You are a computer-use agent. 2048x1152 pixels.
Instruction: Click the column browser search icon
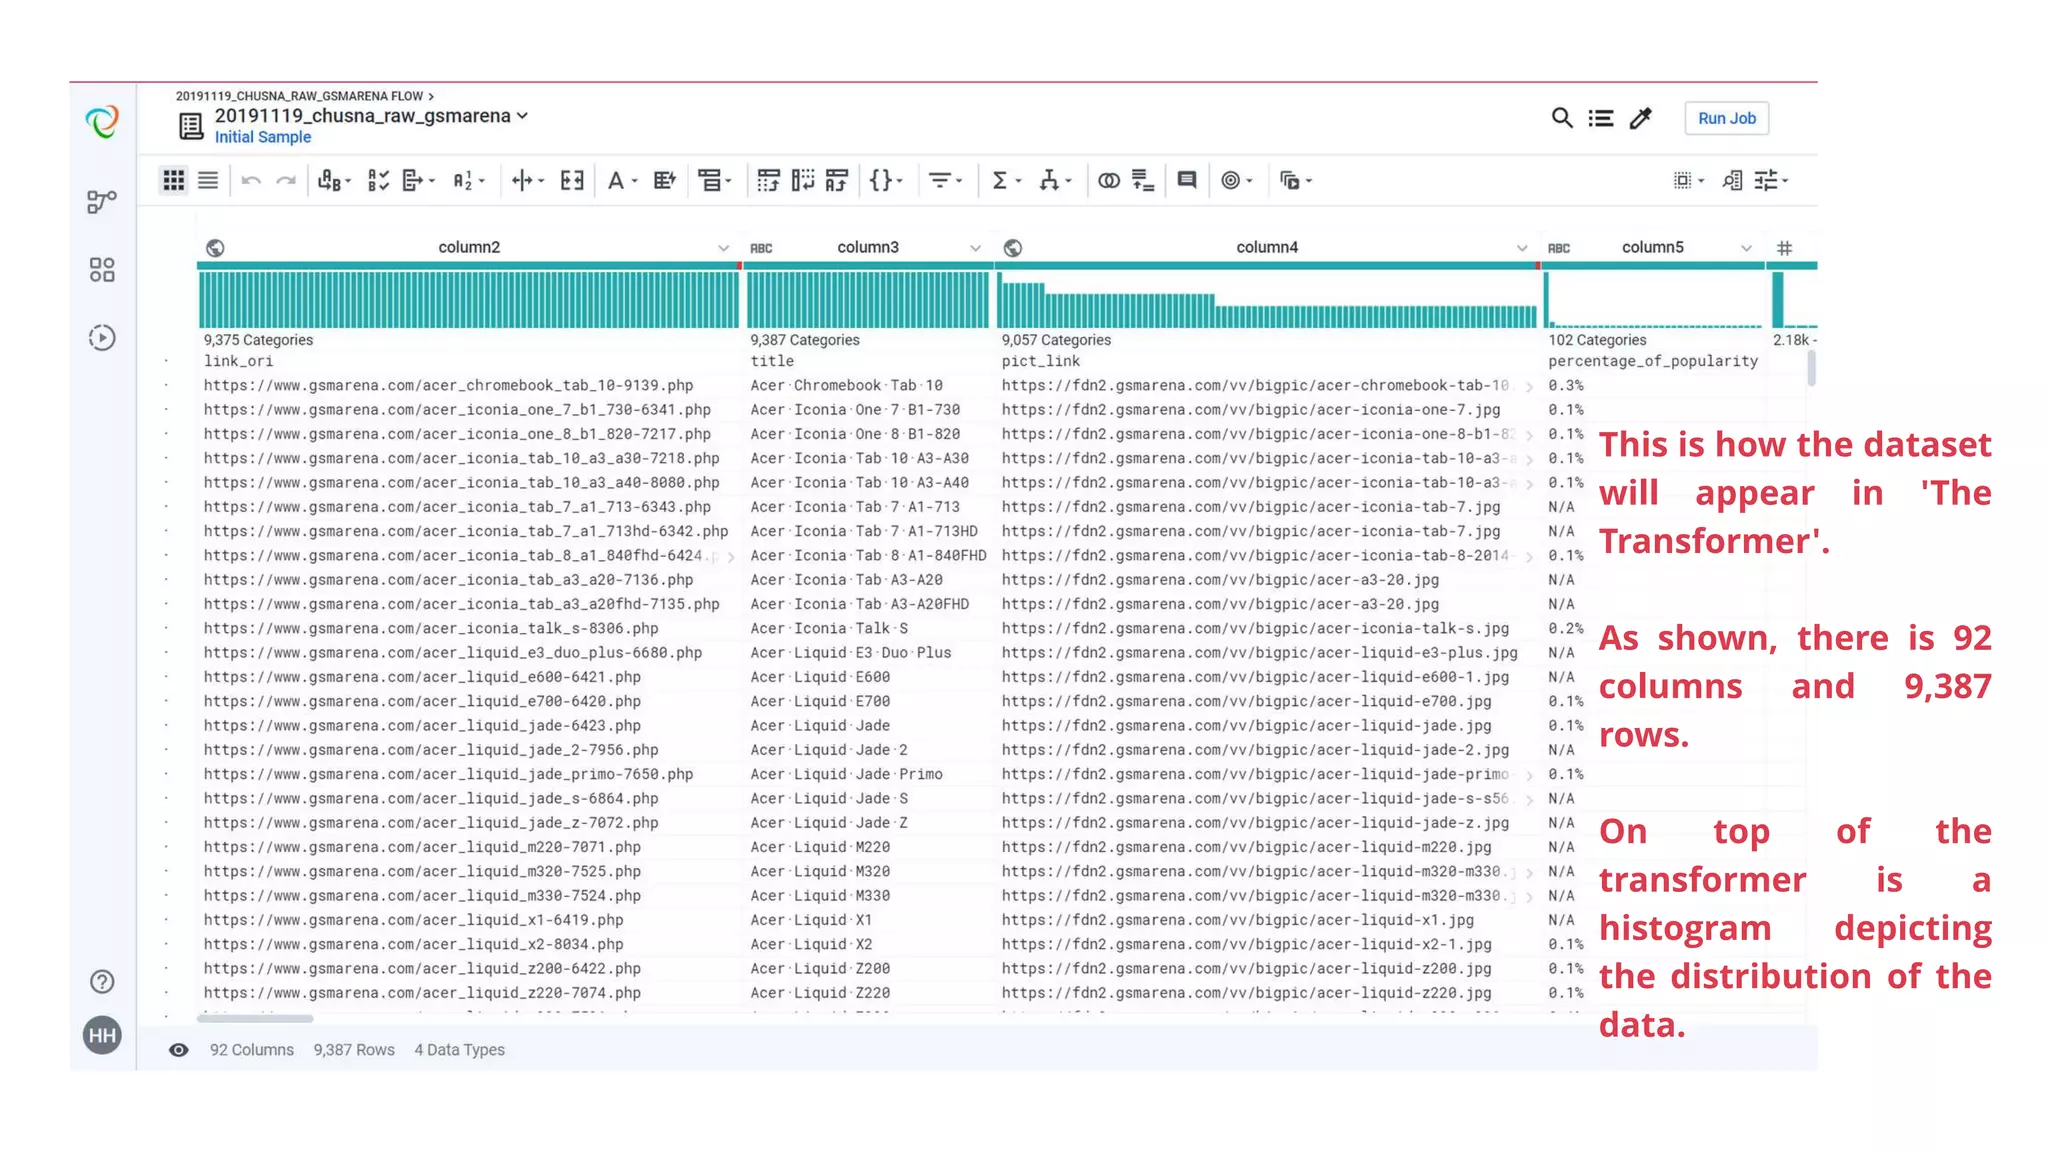(x=1732, y=180)
